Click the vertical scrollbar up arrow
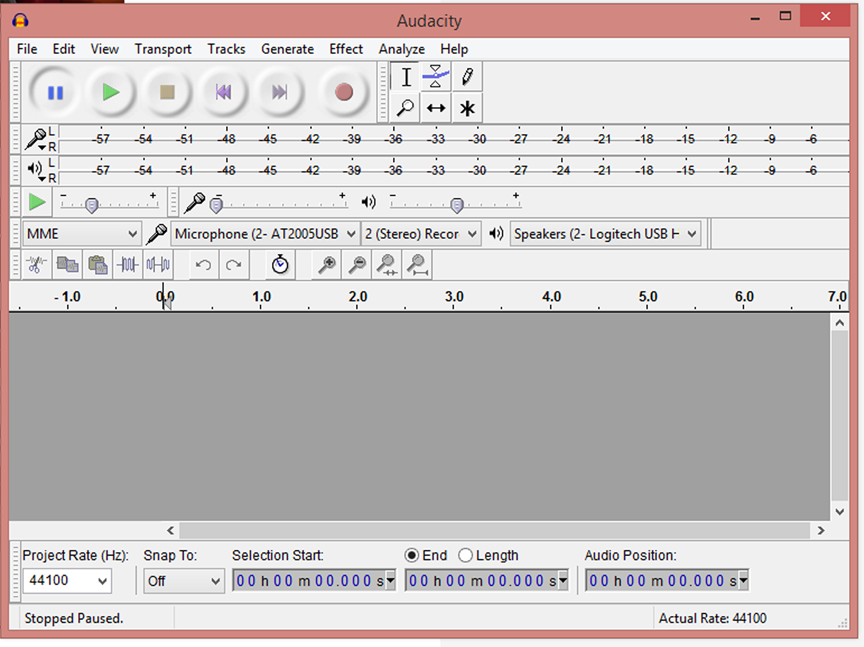The width and height of the screenshot is (864, 647). tap(840, 323)
